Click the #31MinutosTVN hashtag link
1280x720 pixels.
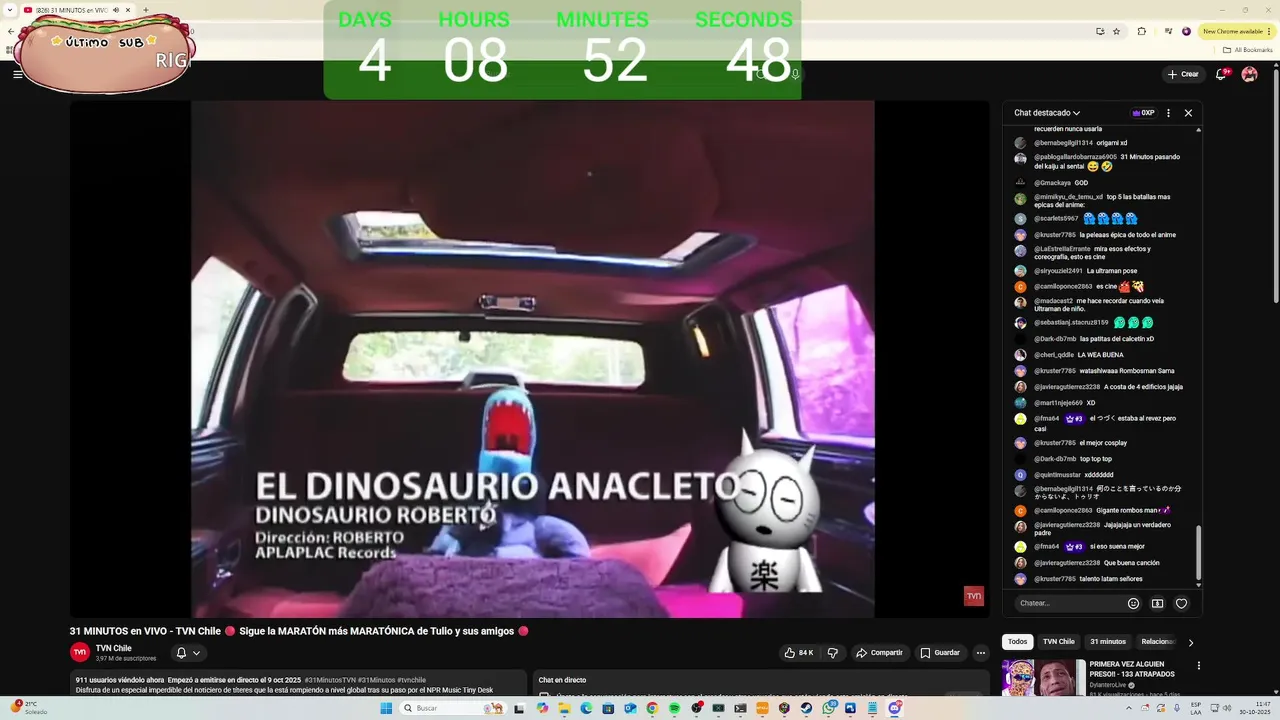[x=330, y=680]
